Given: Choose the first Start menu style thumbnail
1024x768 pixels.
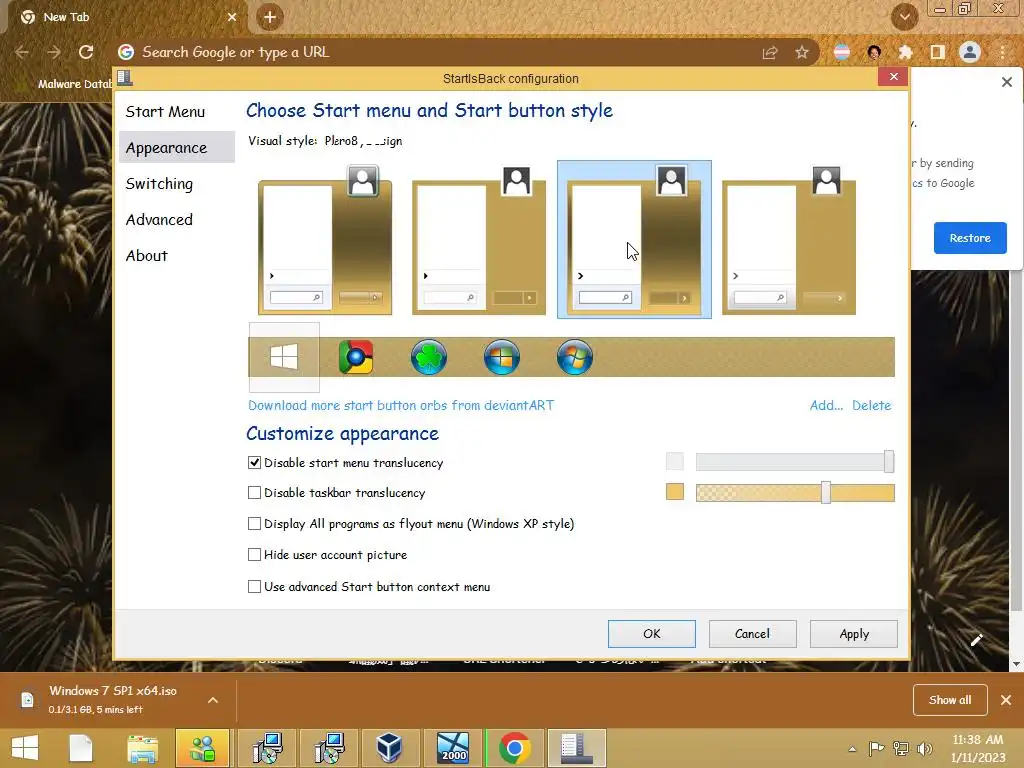Looking at the screenshot, I should point(325,240).
